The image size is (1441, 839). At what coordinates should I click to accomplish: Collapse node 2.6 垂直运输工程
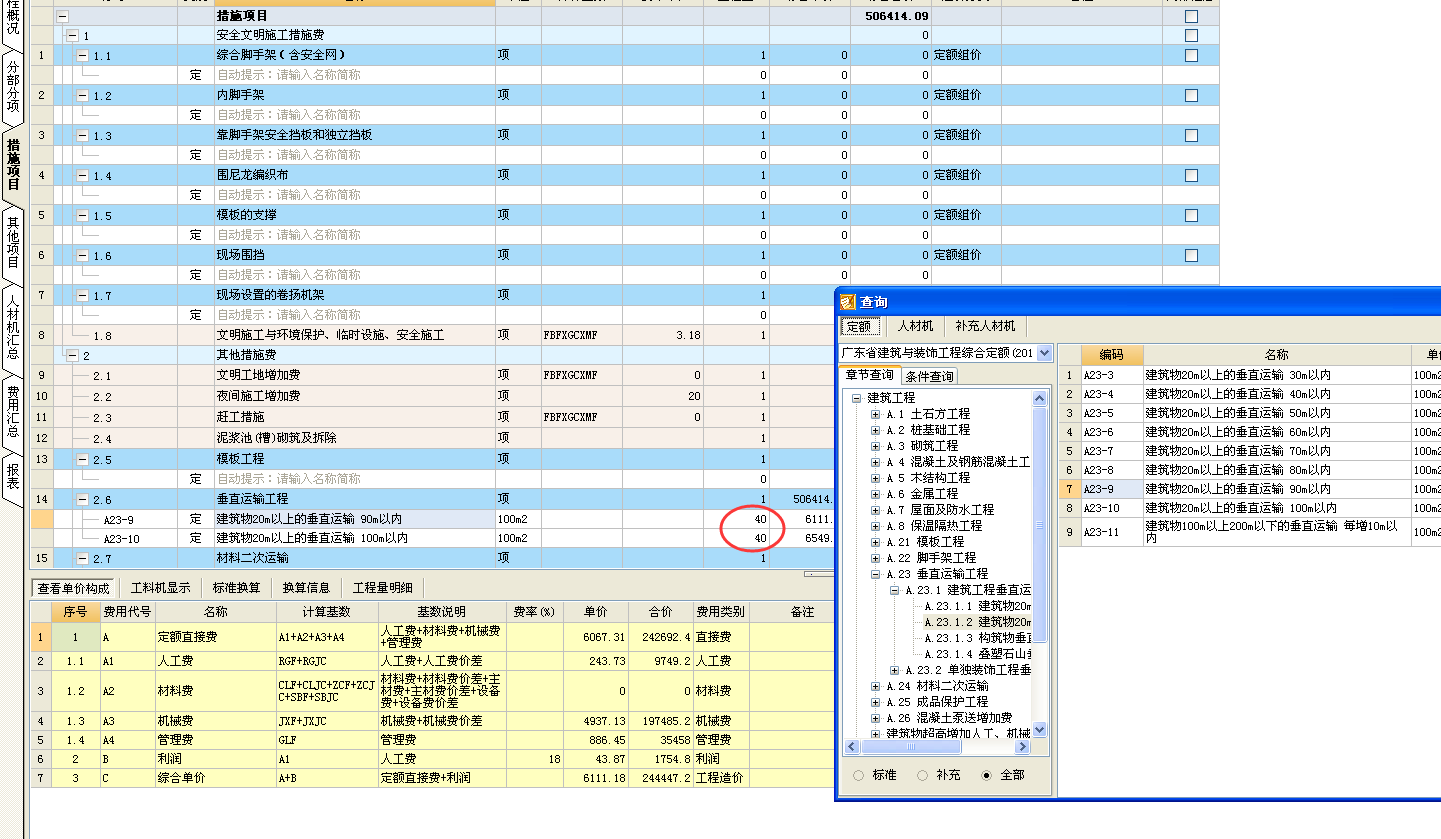83,498
